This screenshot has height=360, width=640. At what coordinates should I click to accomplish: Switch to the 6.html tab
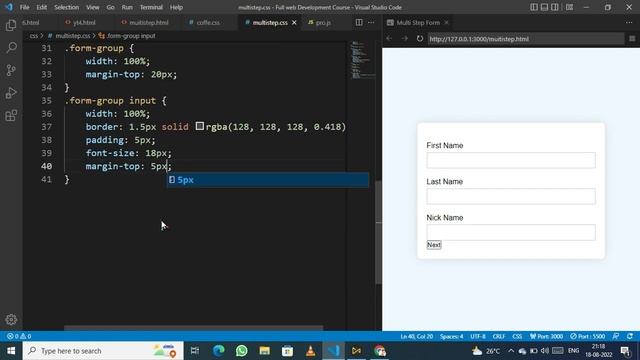tap(31, 22)
